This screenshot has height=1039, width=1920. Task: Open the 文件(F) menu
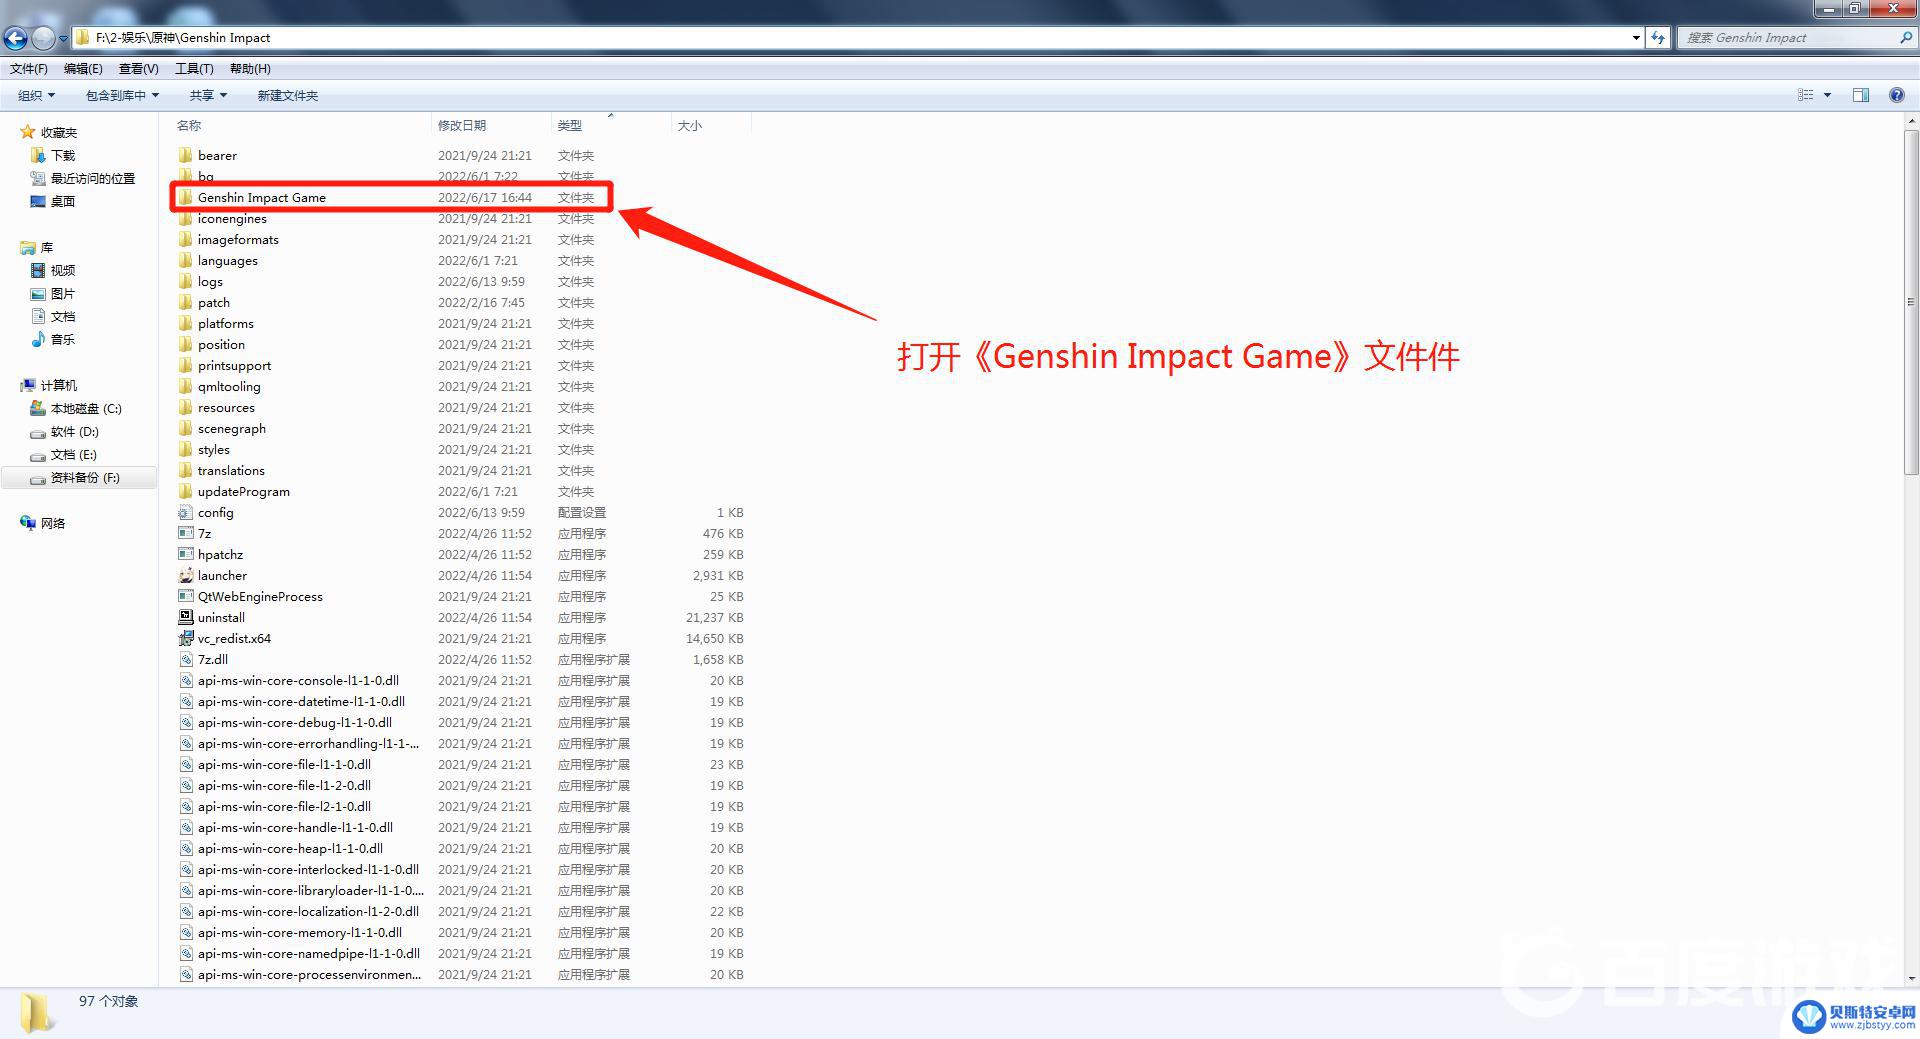[29, 69]
